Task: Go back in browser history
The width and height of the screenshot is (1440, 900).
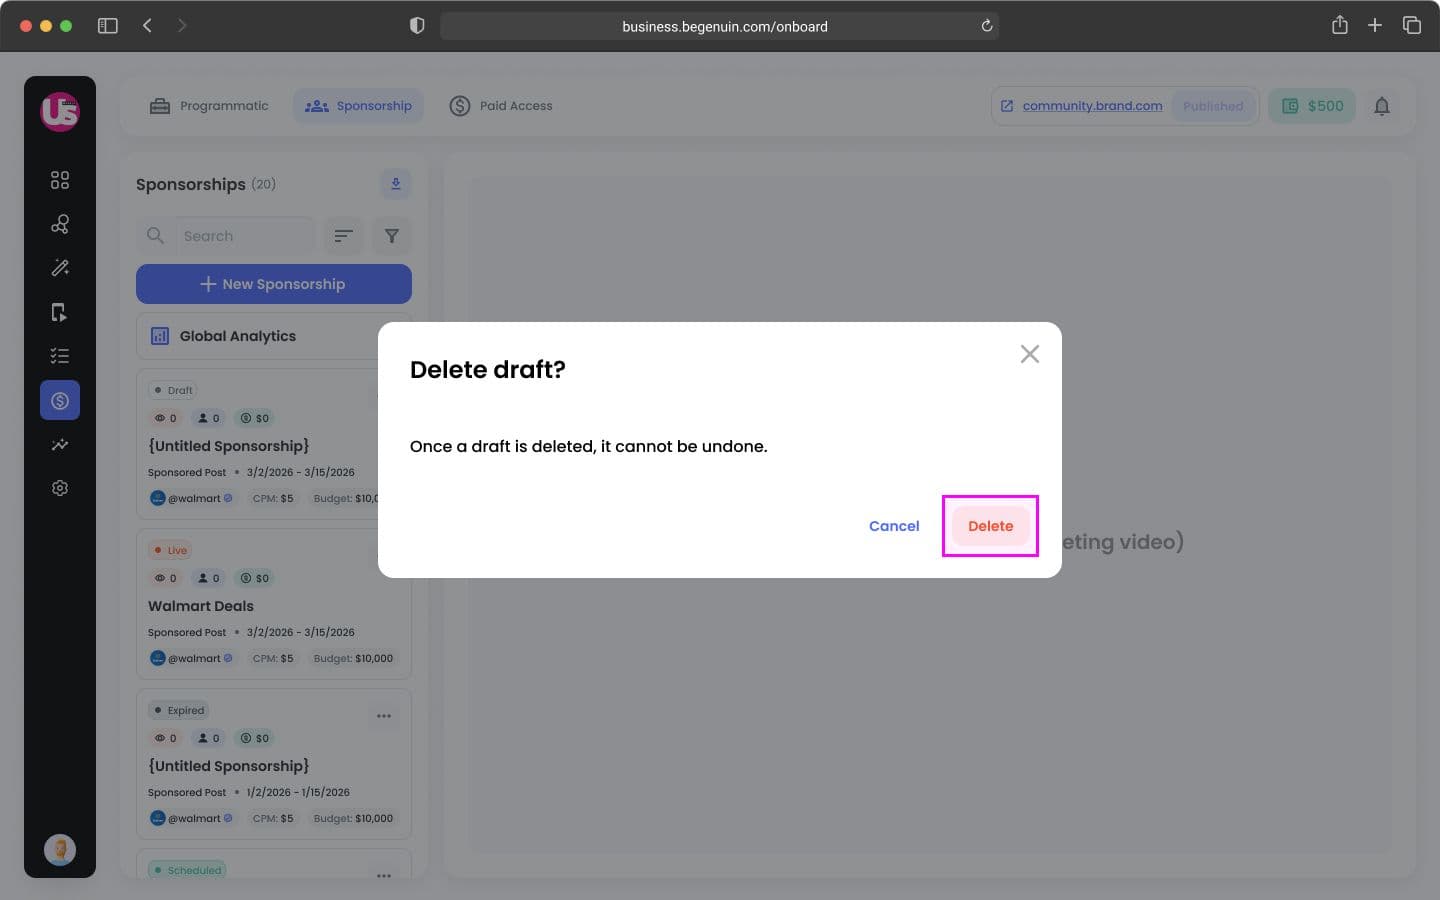Action: [147, 26]
